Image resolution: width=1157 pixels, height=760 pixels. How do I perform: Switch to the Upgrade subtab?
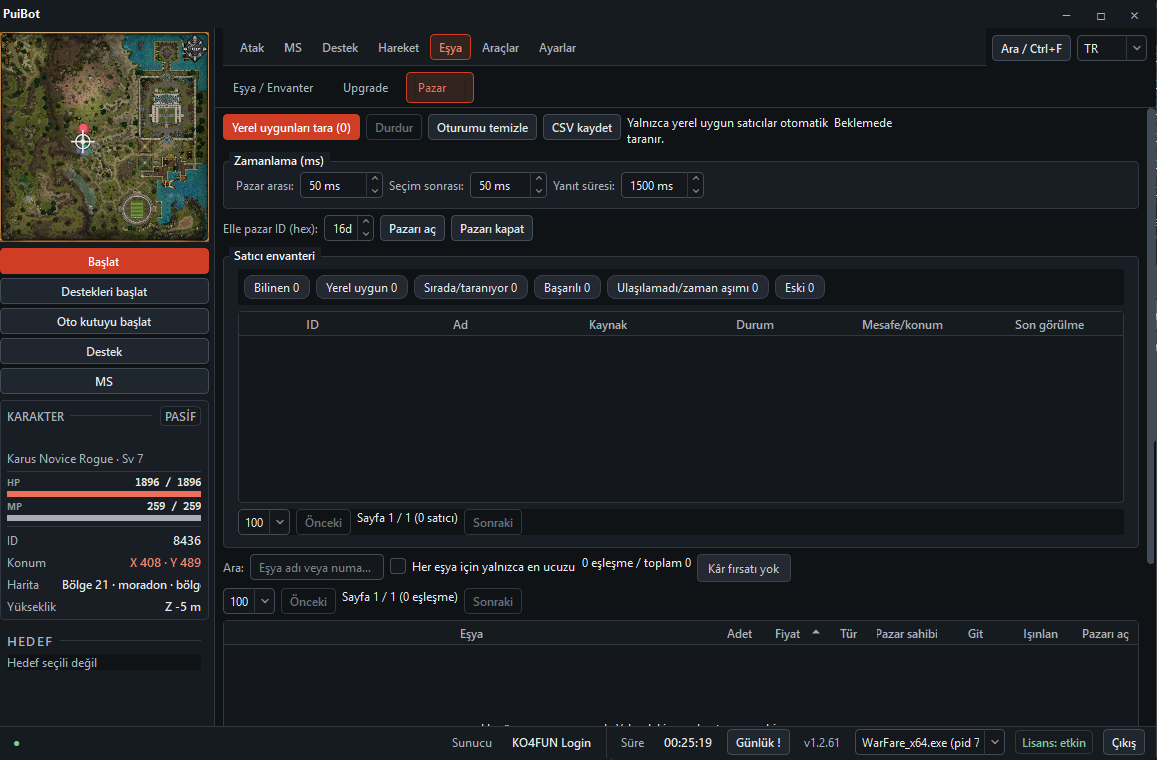point(365,88)
